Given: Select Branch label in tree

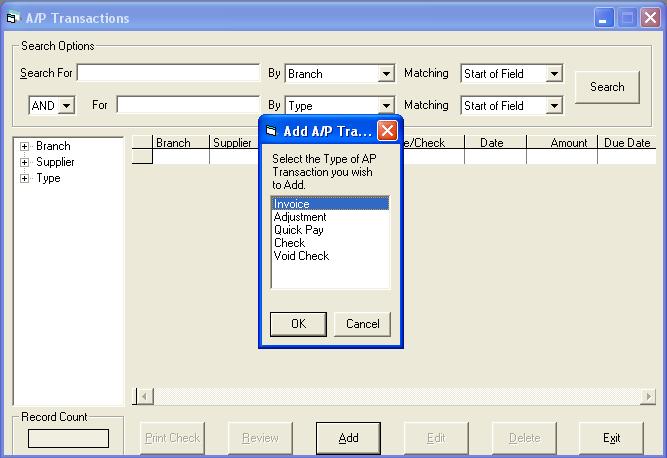Looking at the screenshot, I should tap(53, 146).
